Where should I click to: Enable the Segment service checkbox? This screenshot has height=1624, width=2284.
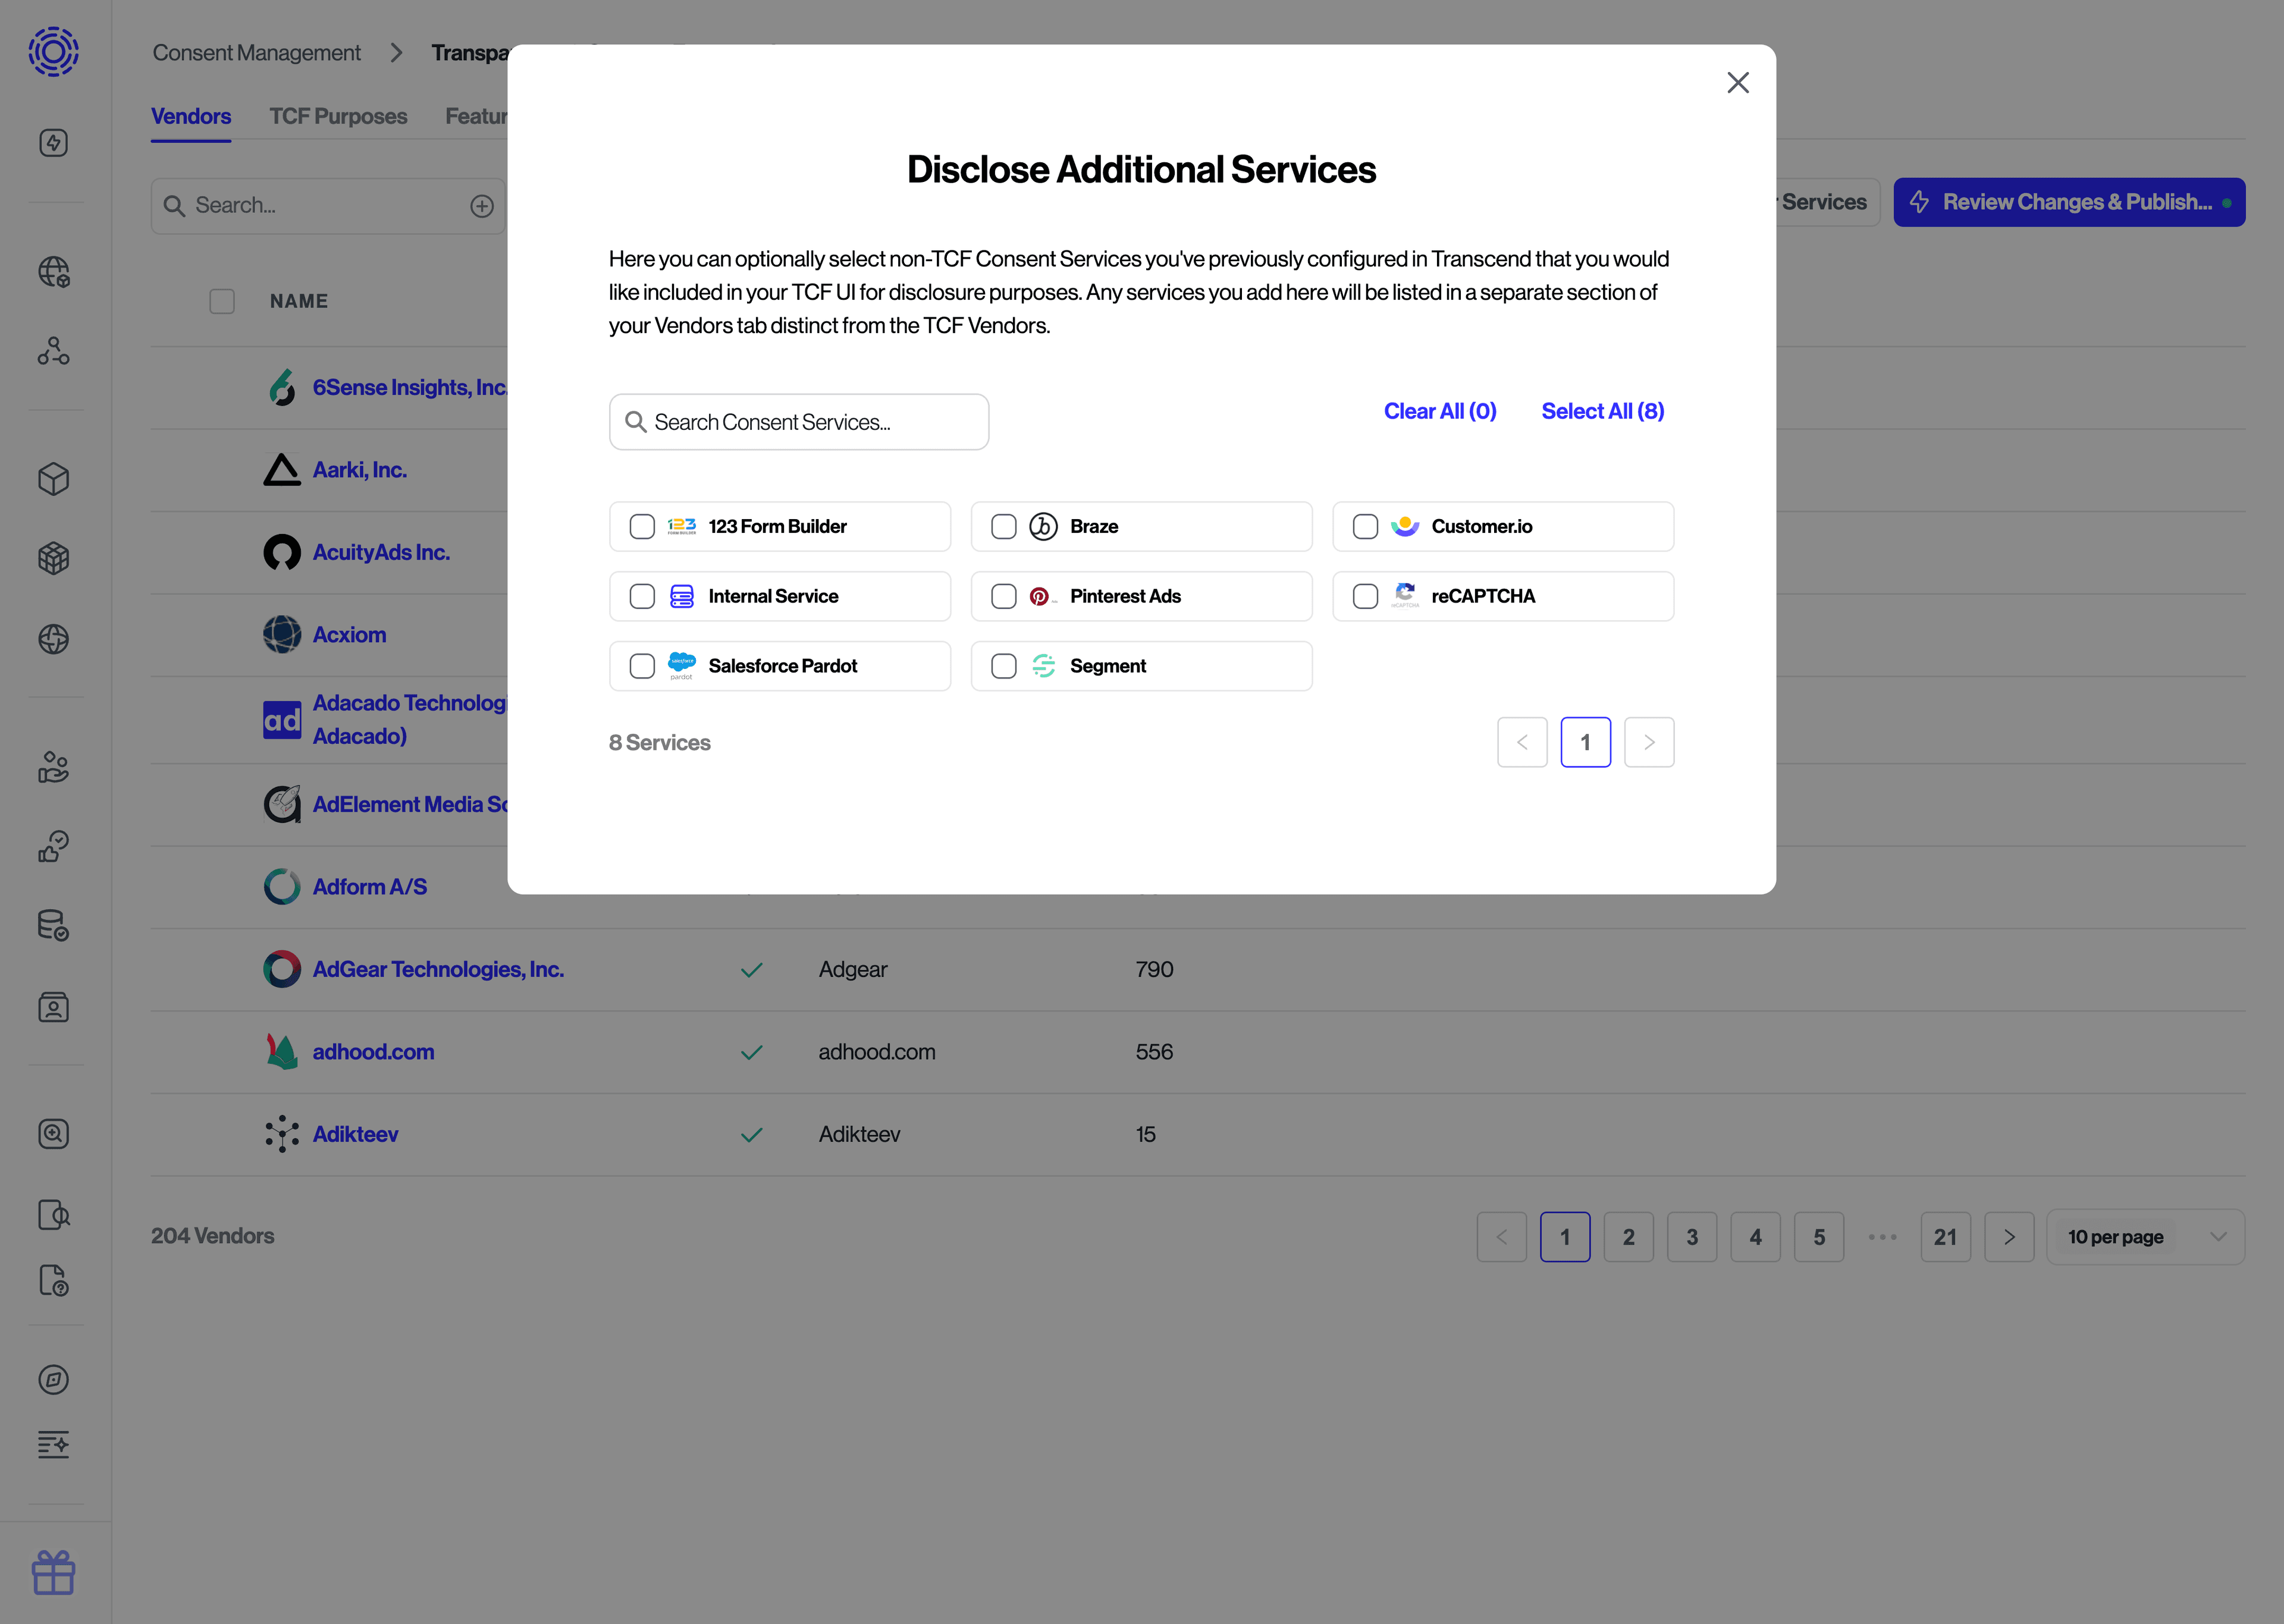pos(1004,665)
